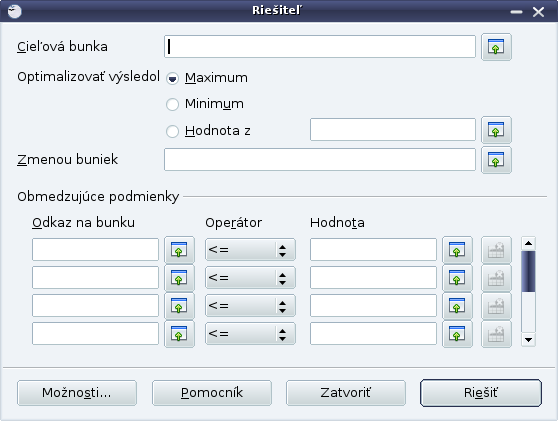The image size is (558, 421).
Task: Select the Hodnota z radio button
Action: coord(173,131)
